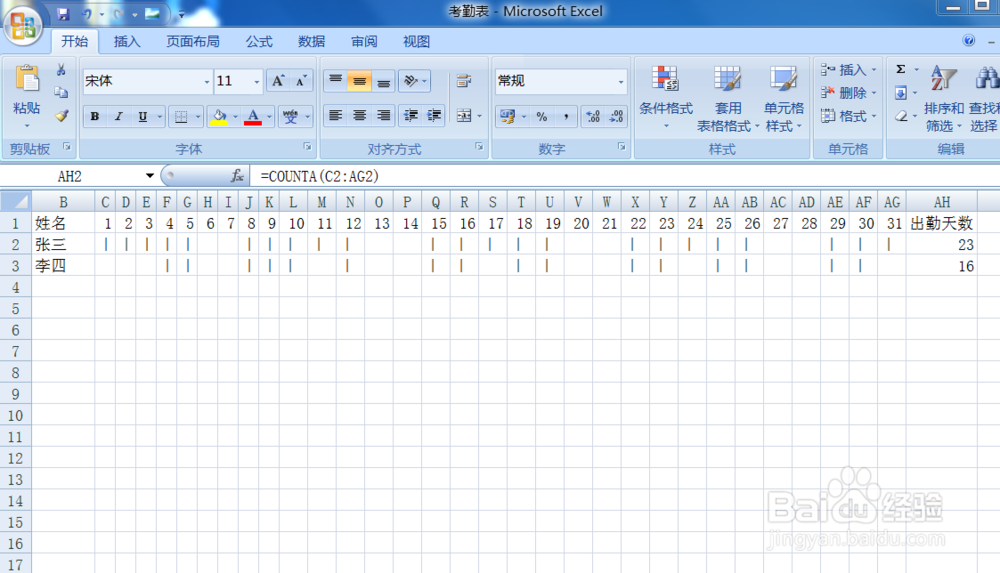Click the accounting number format icon
This screenshot has width=1000, height=573.
pyautogui.click(x=508, y=117)
